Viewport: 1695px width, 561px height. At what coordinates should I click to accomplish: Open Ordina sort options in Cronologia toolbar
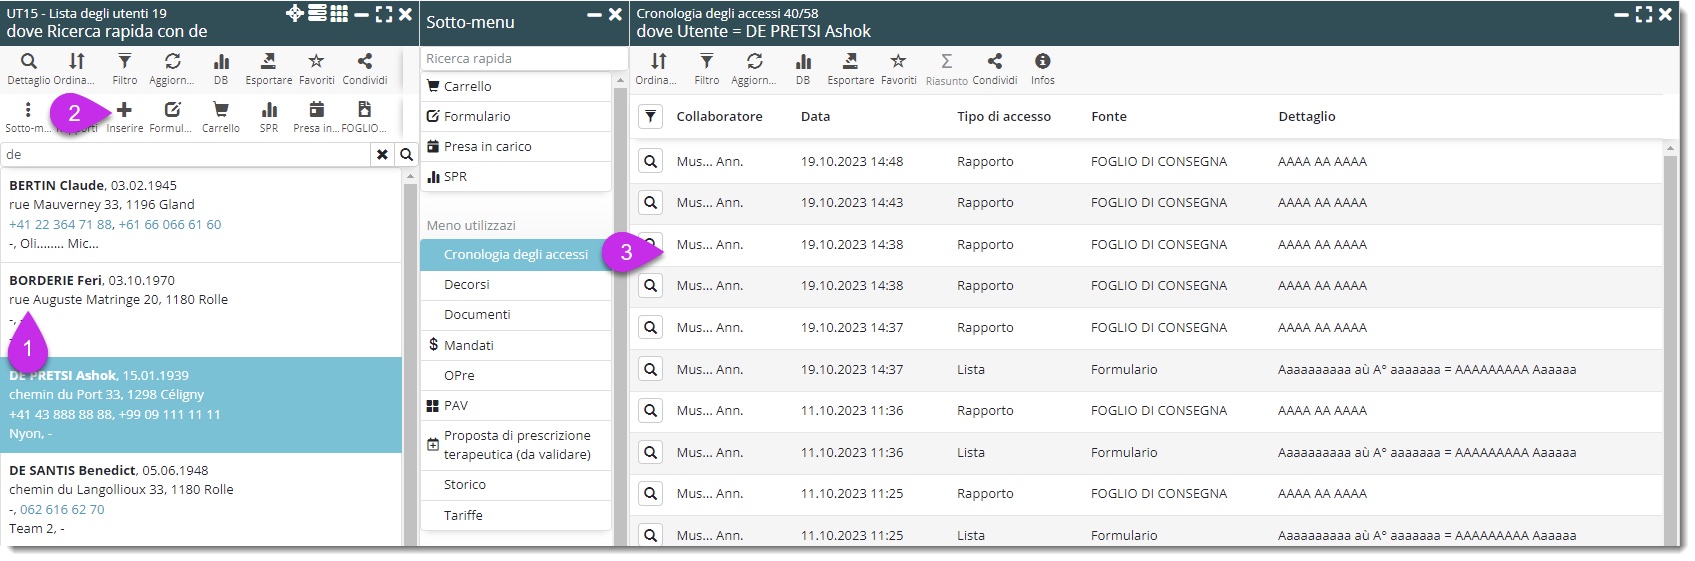tap(657, 63)
